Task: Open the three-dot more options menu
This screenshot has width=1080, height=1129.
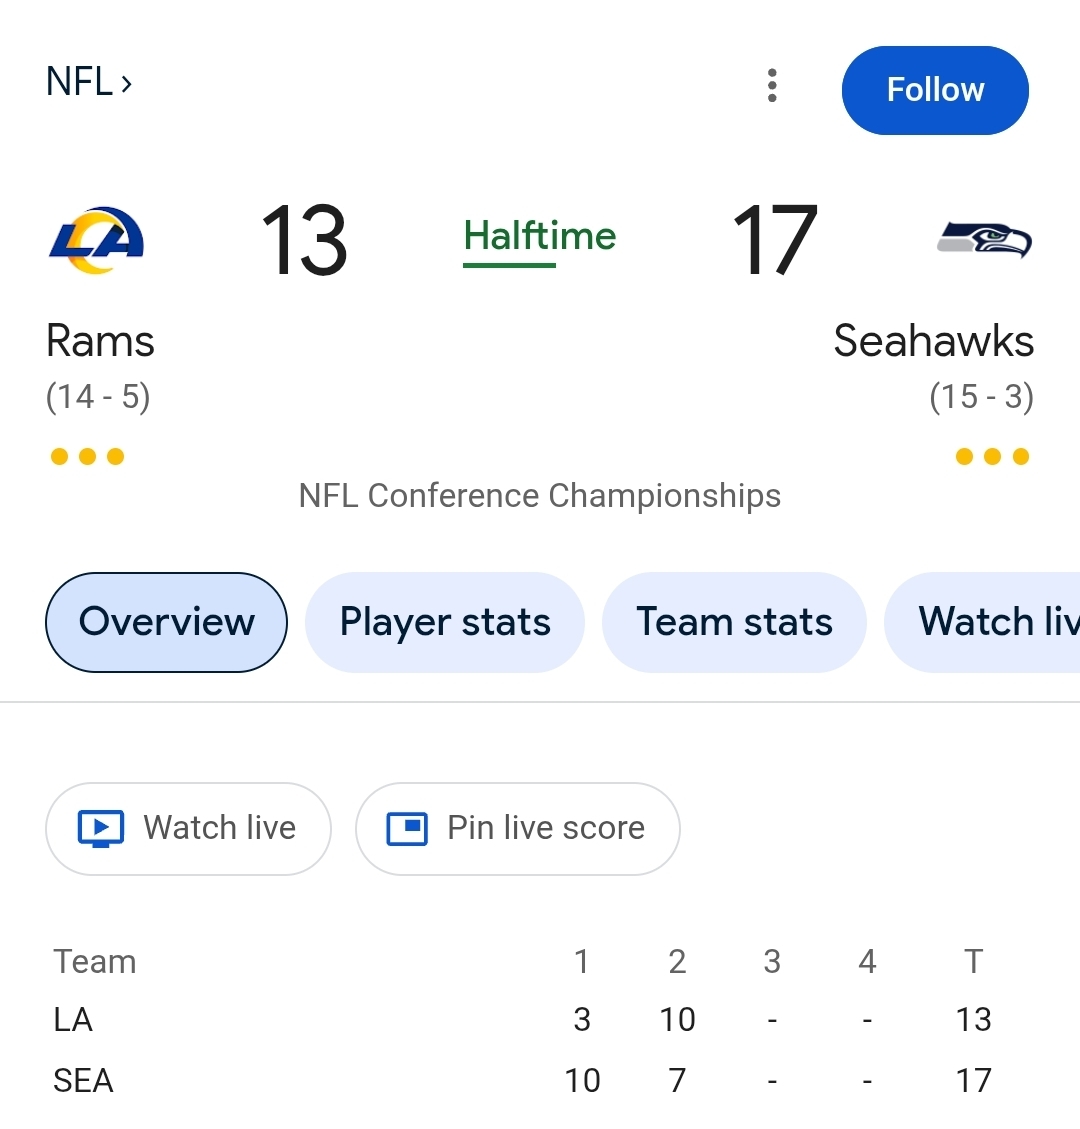Action: (772, 87)
